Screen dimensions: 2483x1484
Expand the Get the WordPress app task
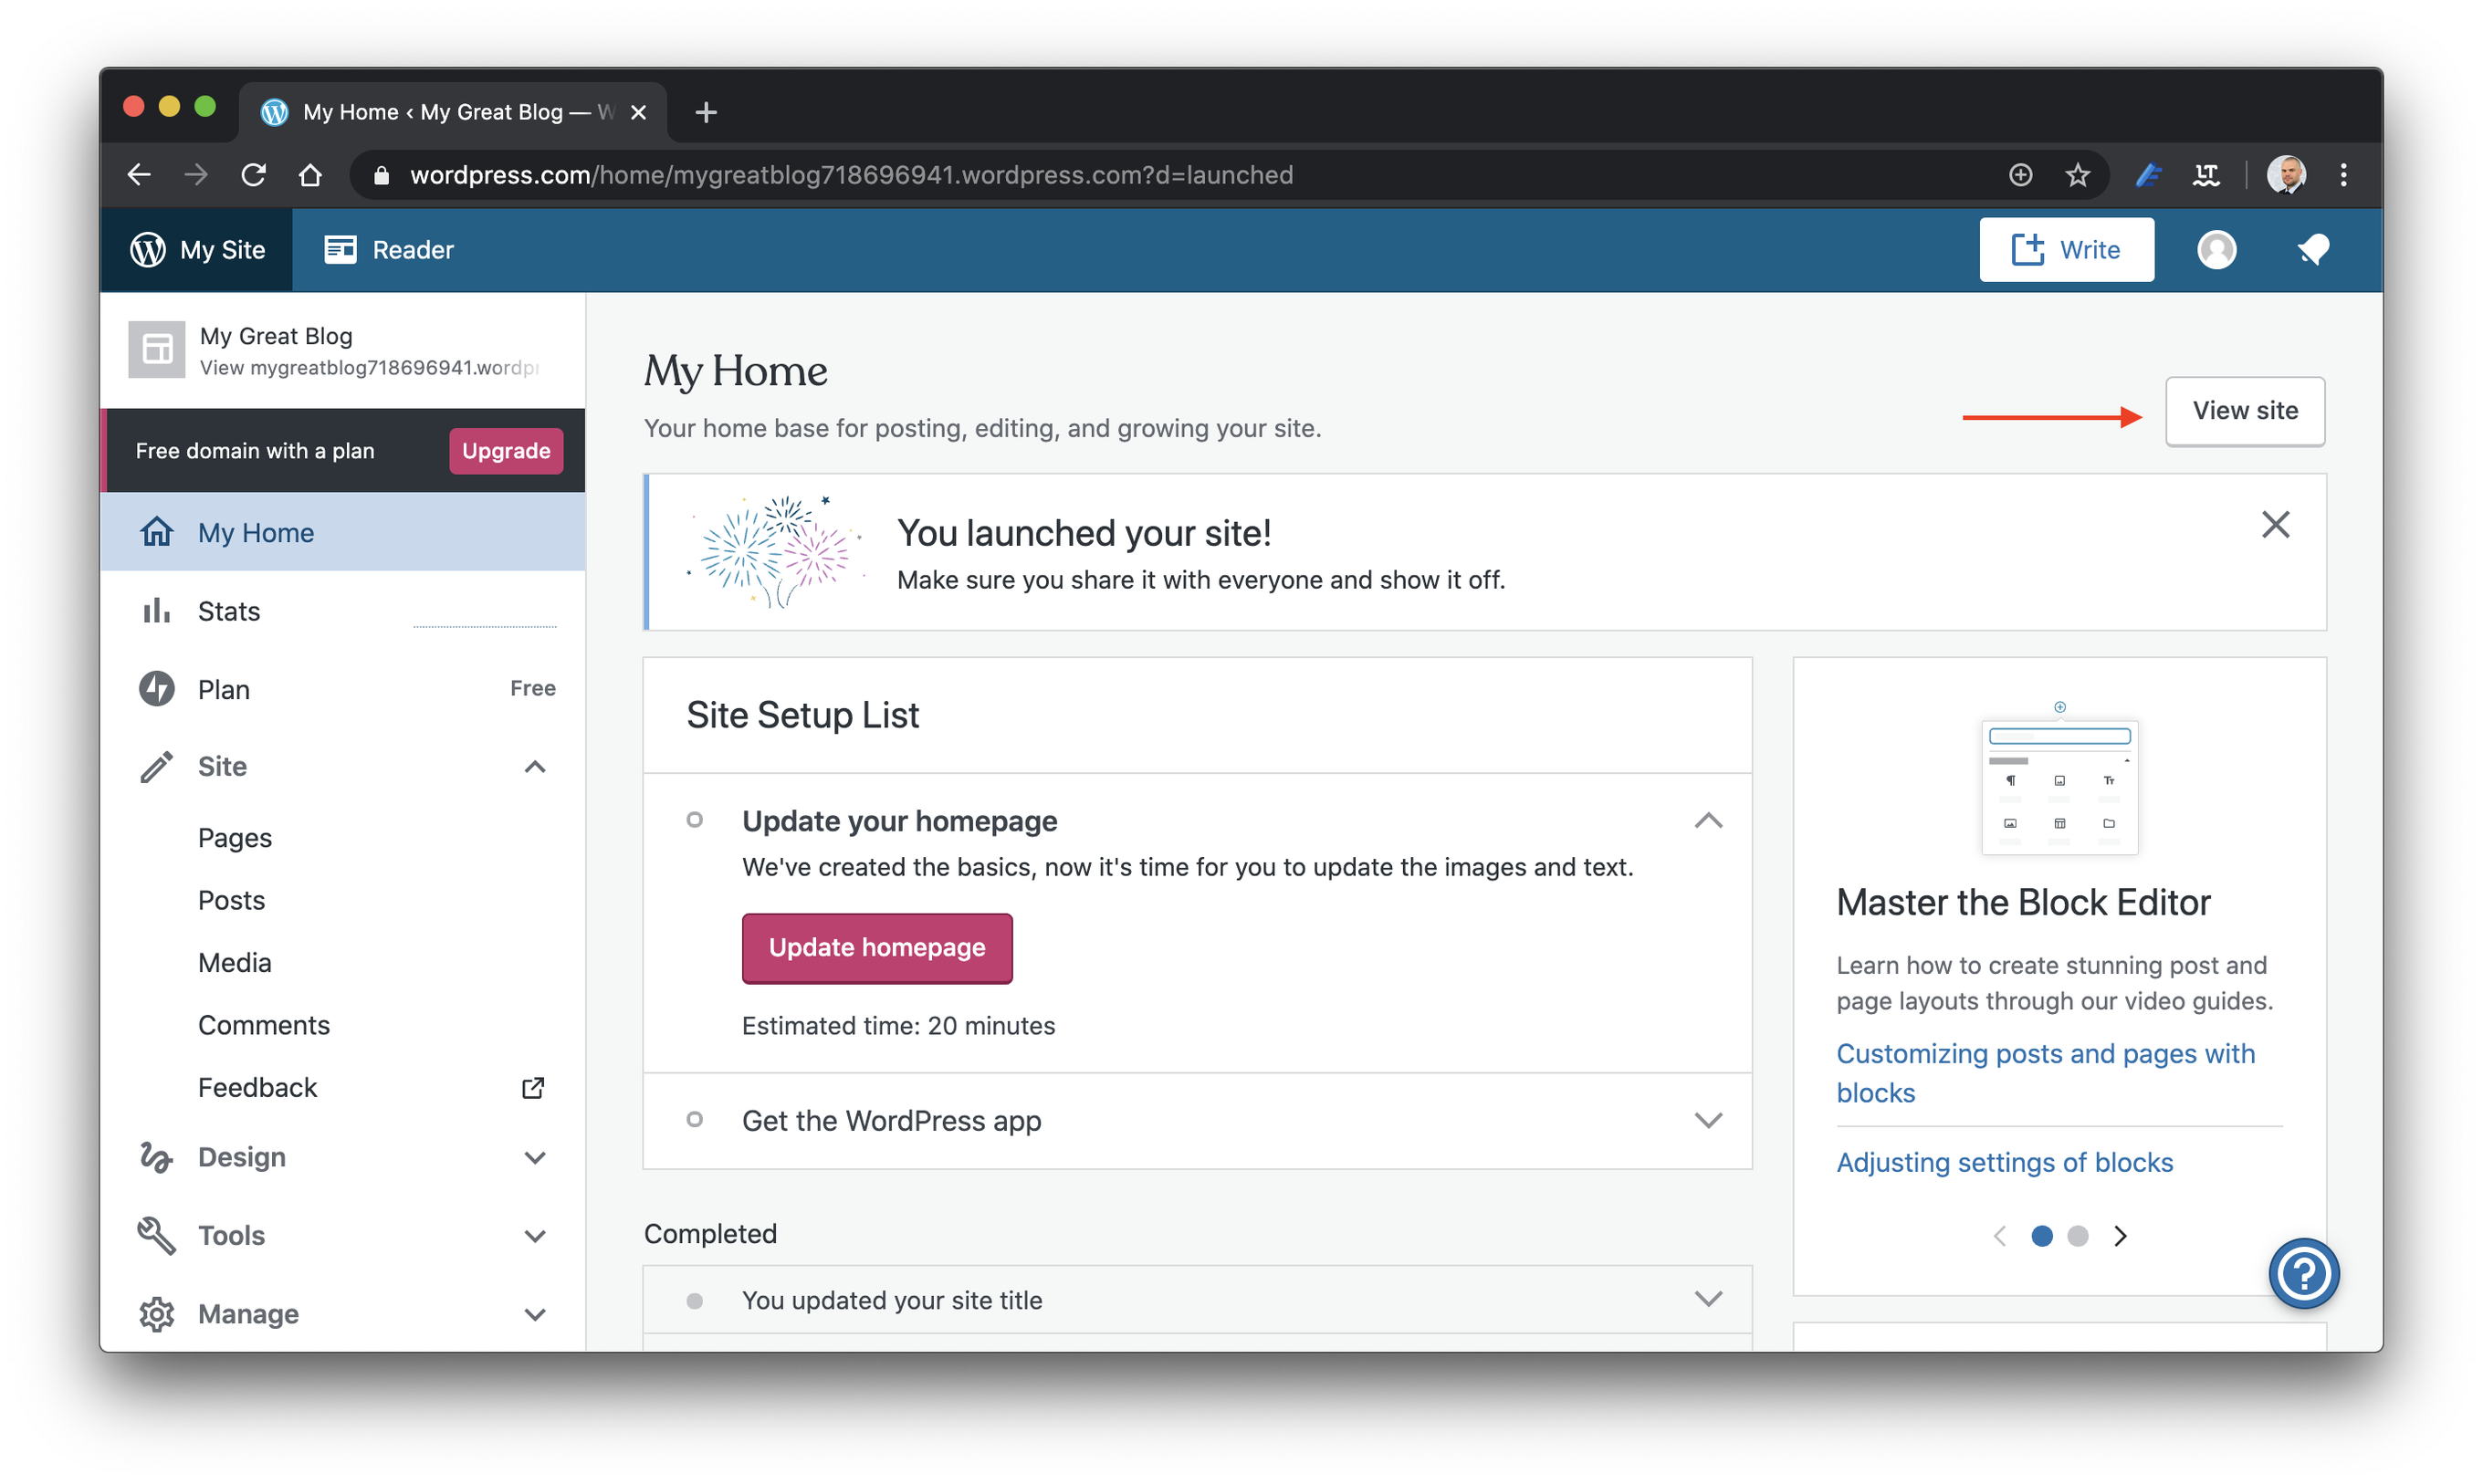[x=1708, y=1120]
